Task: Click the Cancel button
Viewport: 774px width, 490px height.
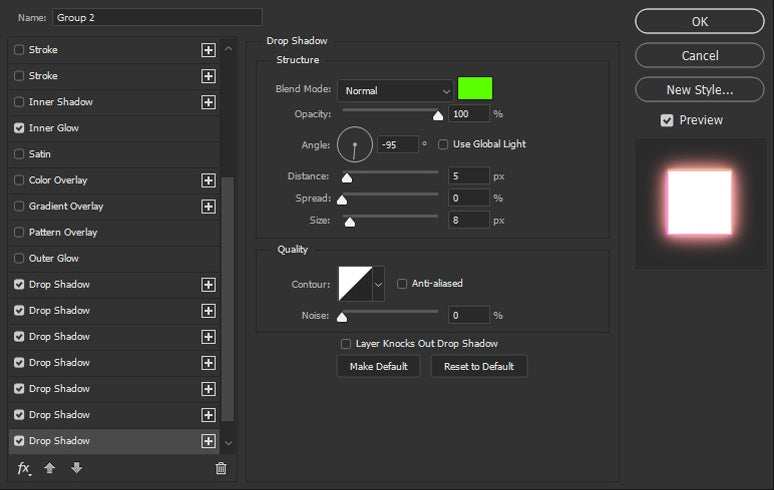Action: [x=699, y=56]
